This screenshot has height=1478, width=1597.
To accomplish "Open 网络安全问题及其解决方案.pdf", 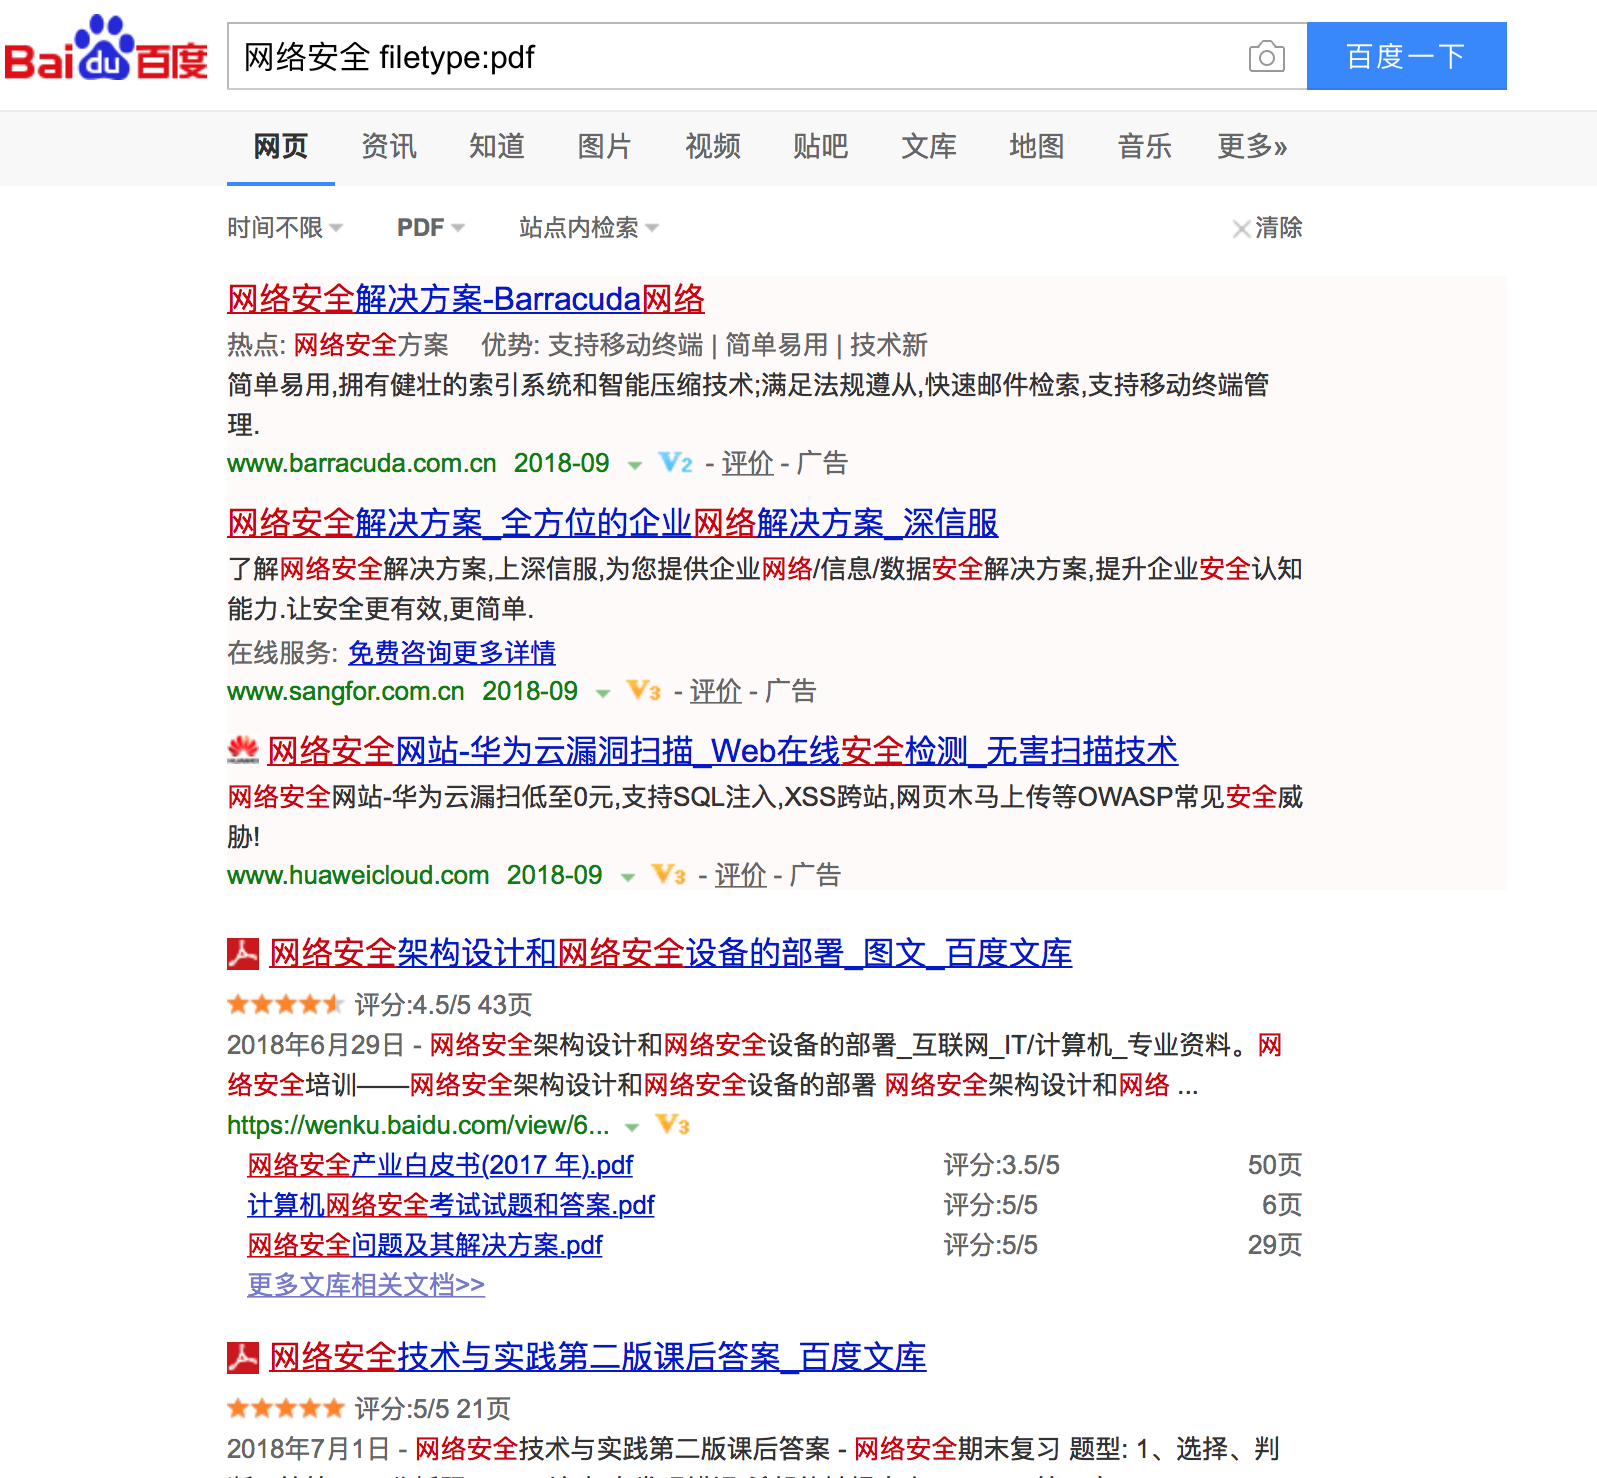I will point(425,1245).
